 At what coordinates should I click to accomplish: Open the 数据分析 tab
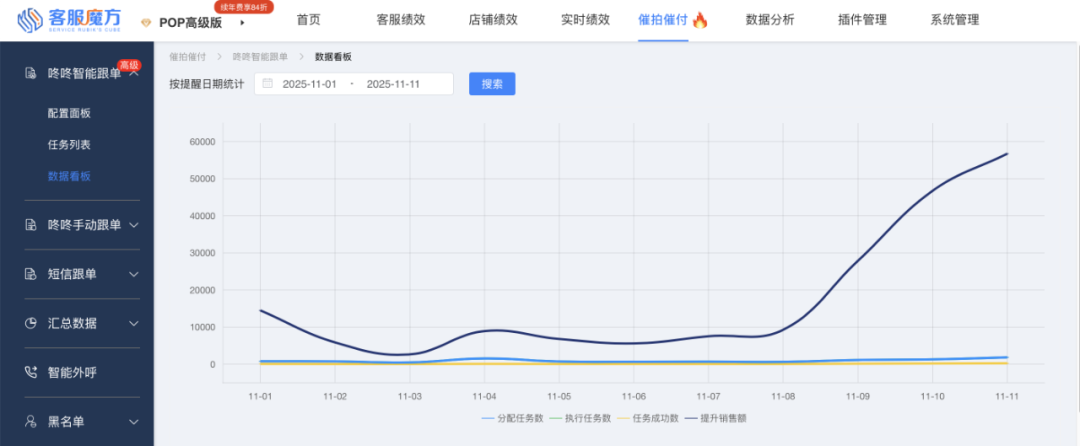pyautogui.click(x=770, y=20)
